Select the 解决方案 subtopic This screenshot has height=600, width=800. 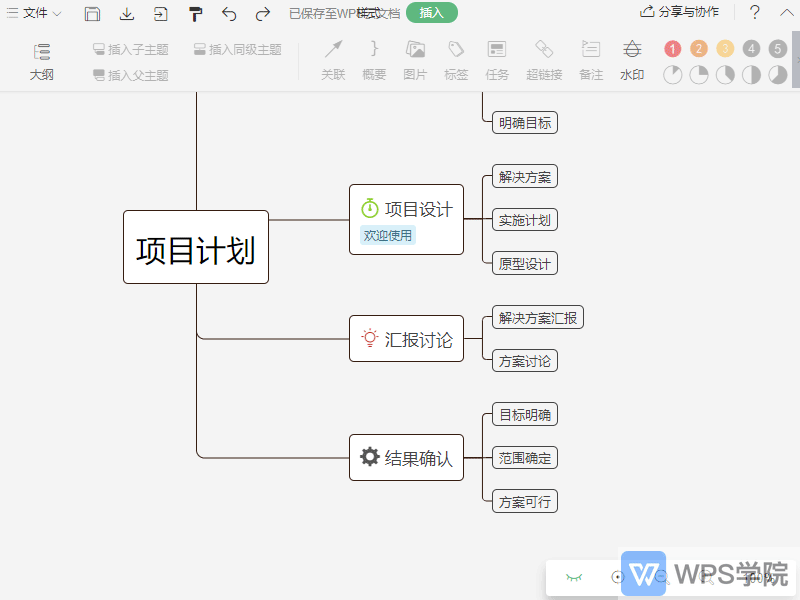pyautogui.click(x=524, y=177)
